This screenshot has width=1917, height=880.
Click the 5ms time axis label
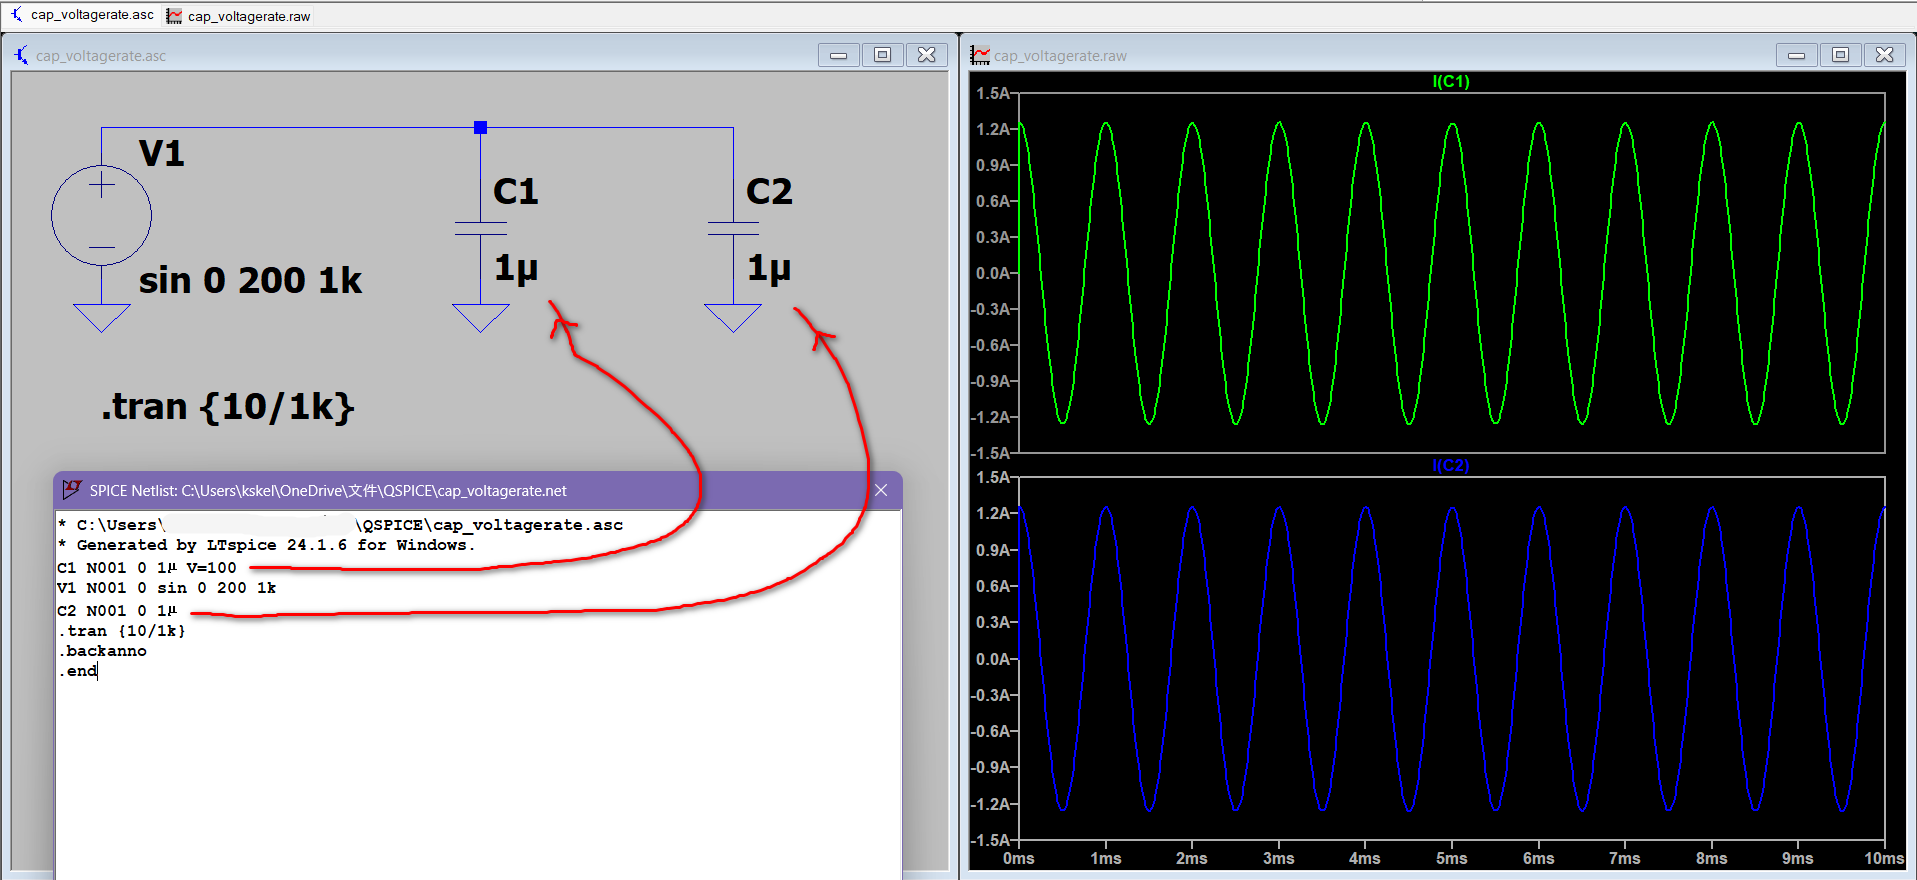[1452, 859]
